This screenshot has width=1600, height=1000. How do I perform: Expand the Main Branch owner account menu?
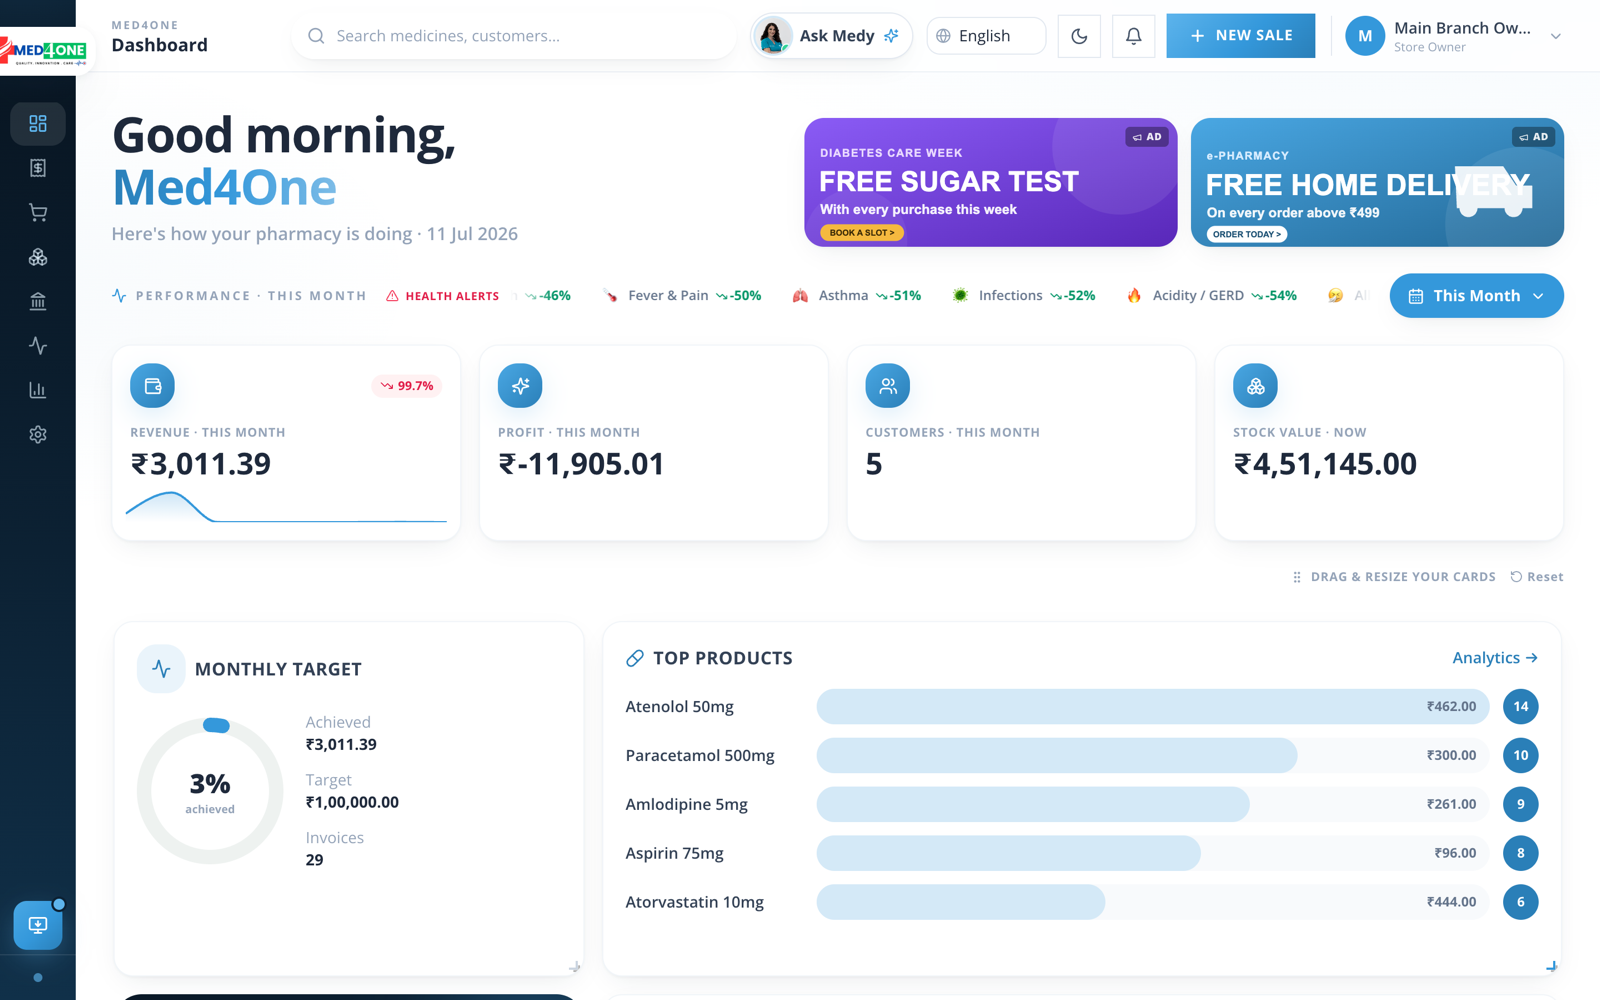tap(1454, 36)
